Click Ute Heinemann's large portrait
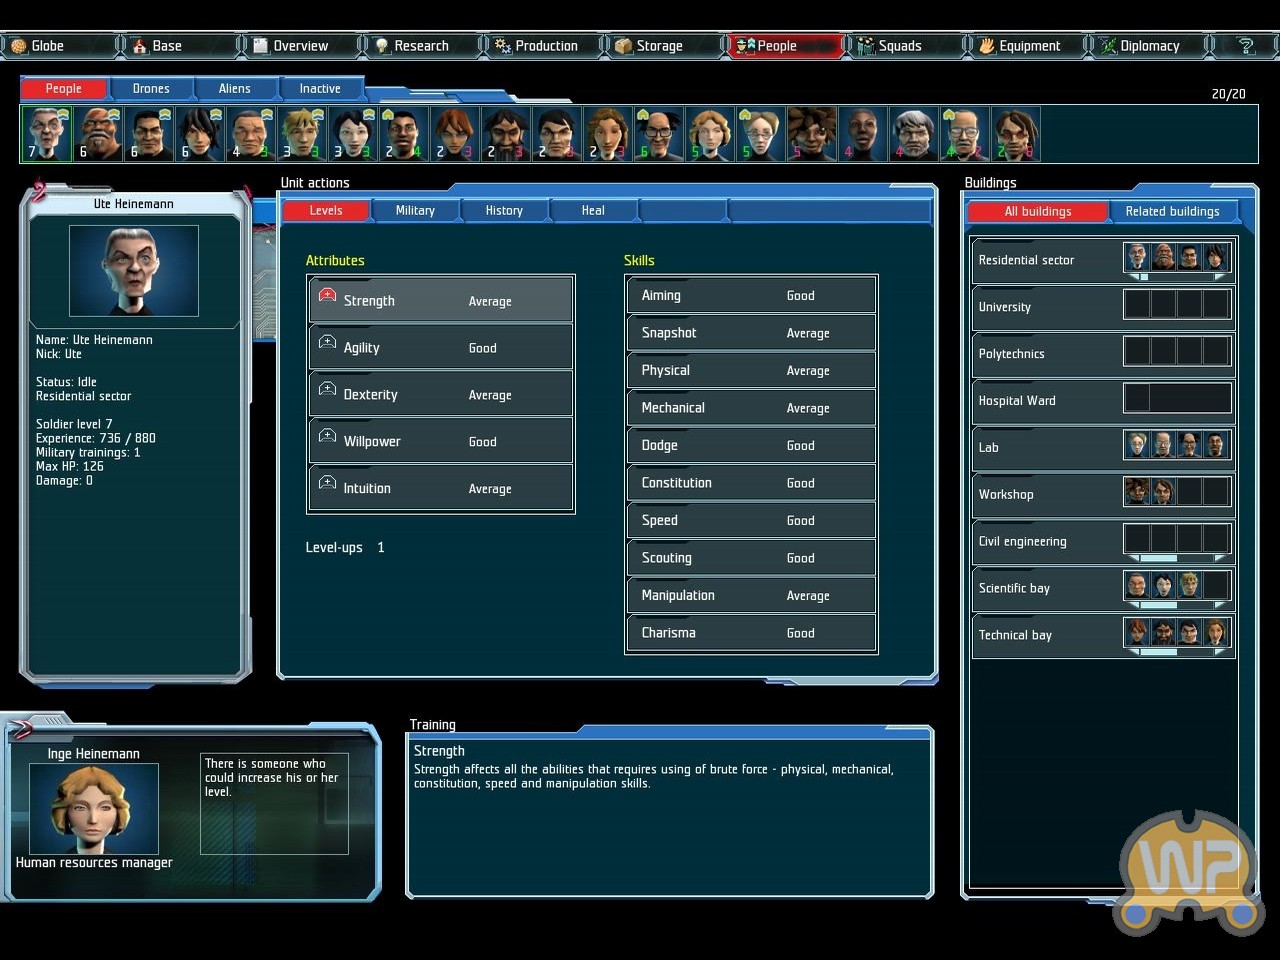 click(x=133, y=271)
